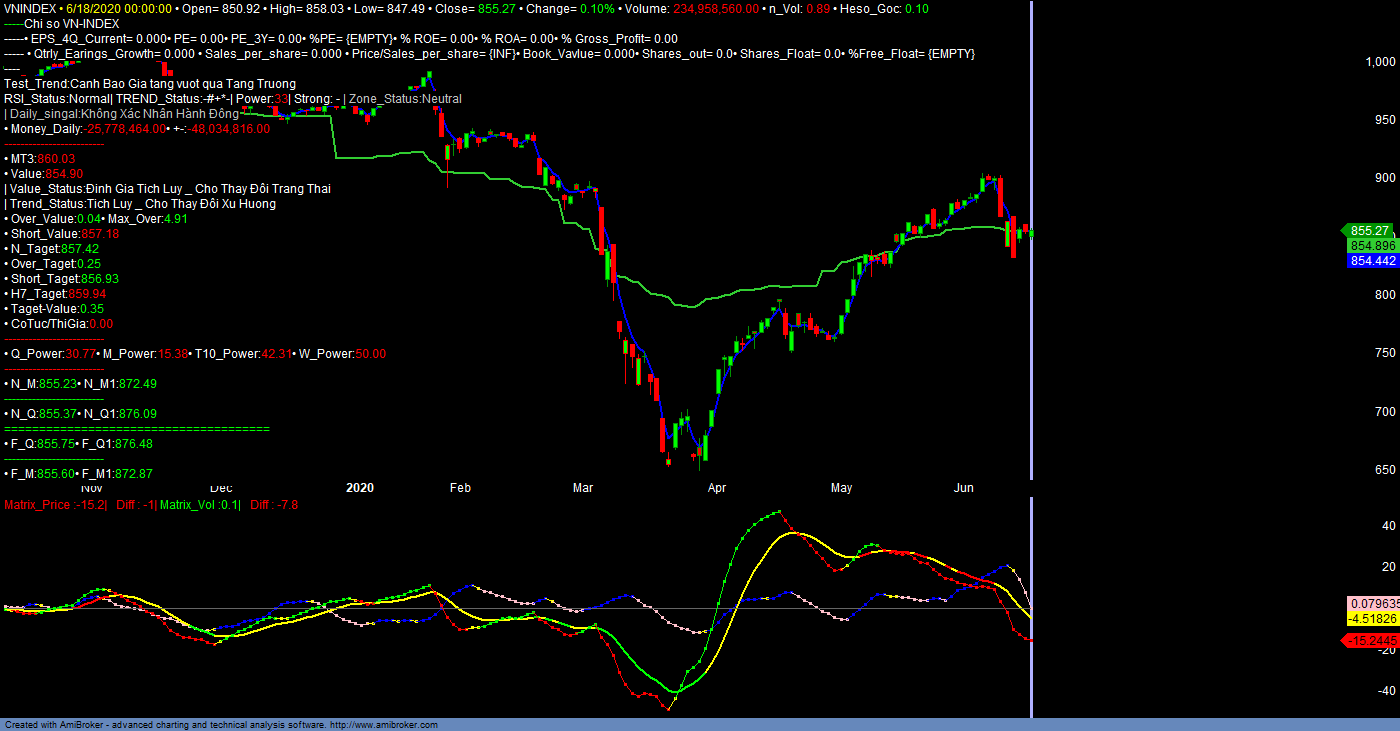Select the 2020 year label on axis
Viewport: 1400px width, 731px height.
pyautogui.click(x=359, y=488)
